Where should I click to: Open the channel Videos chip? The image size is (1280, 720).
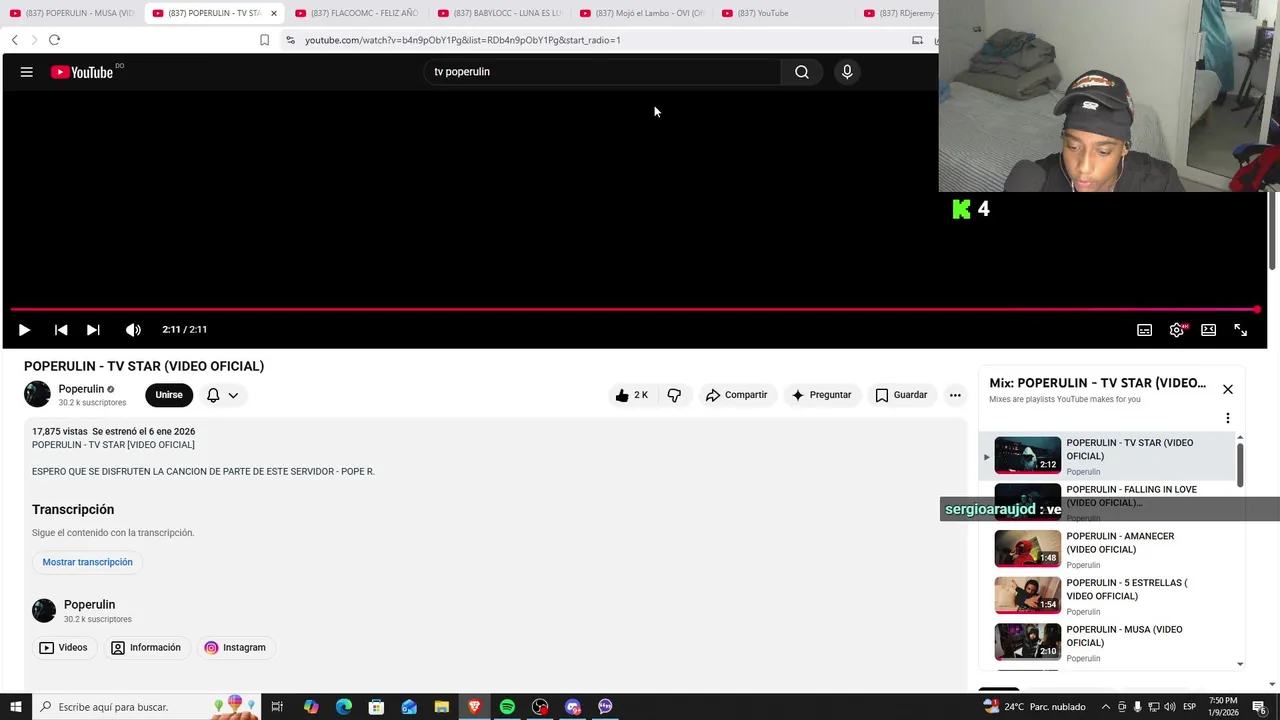coord(63,648)
